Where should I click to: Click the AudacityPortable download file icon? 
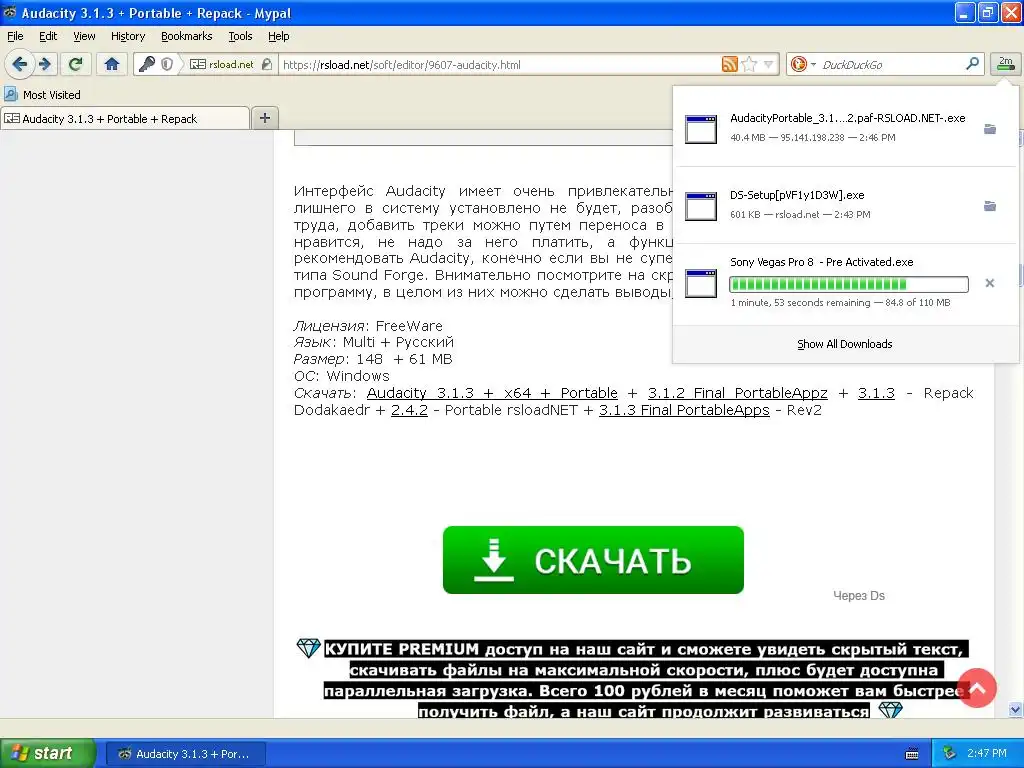[x=701, y=129]
